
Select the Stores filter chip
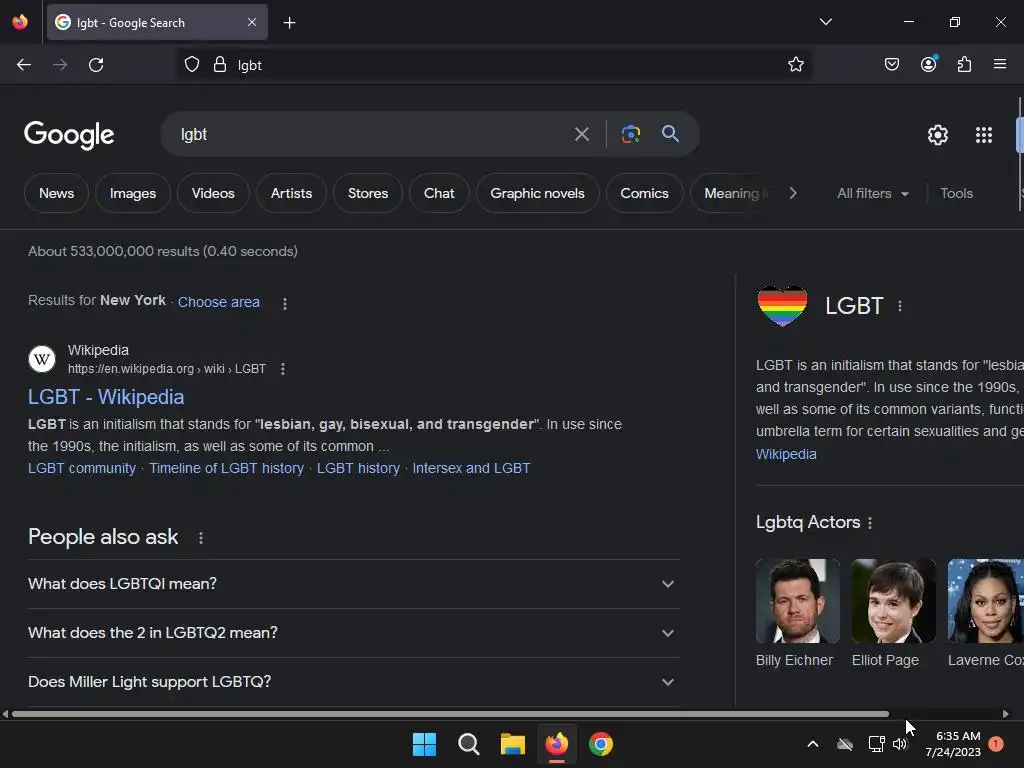click(368, 193)
